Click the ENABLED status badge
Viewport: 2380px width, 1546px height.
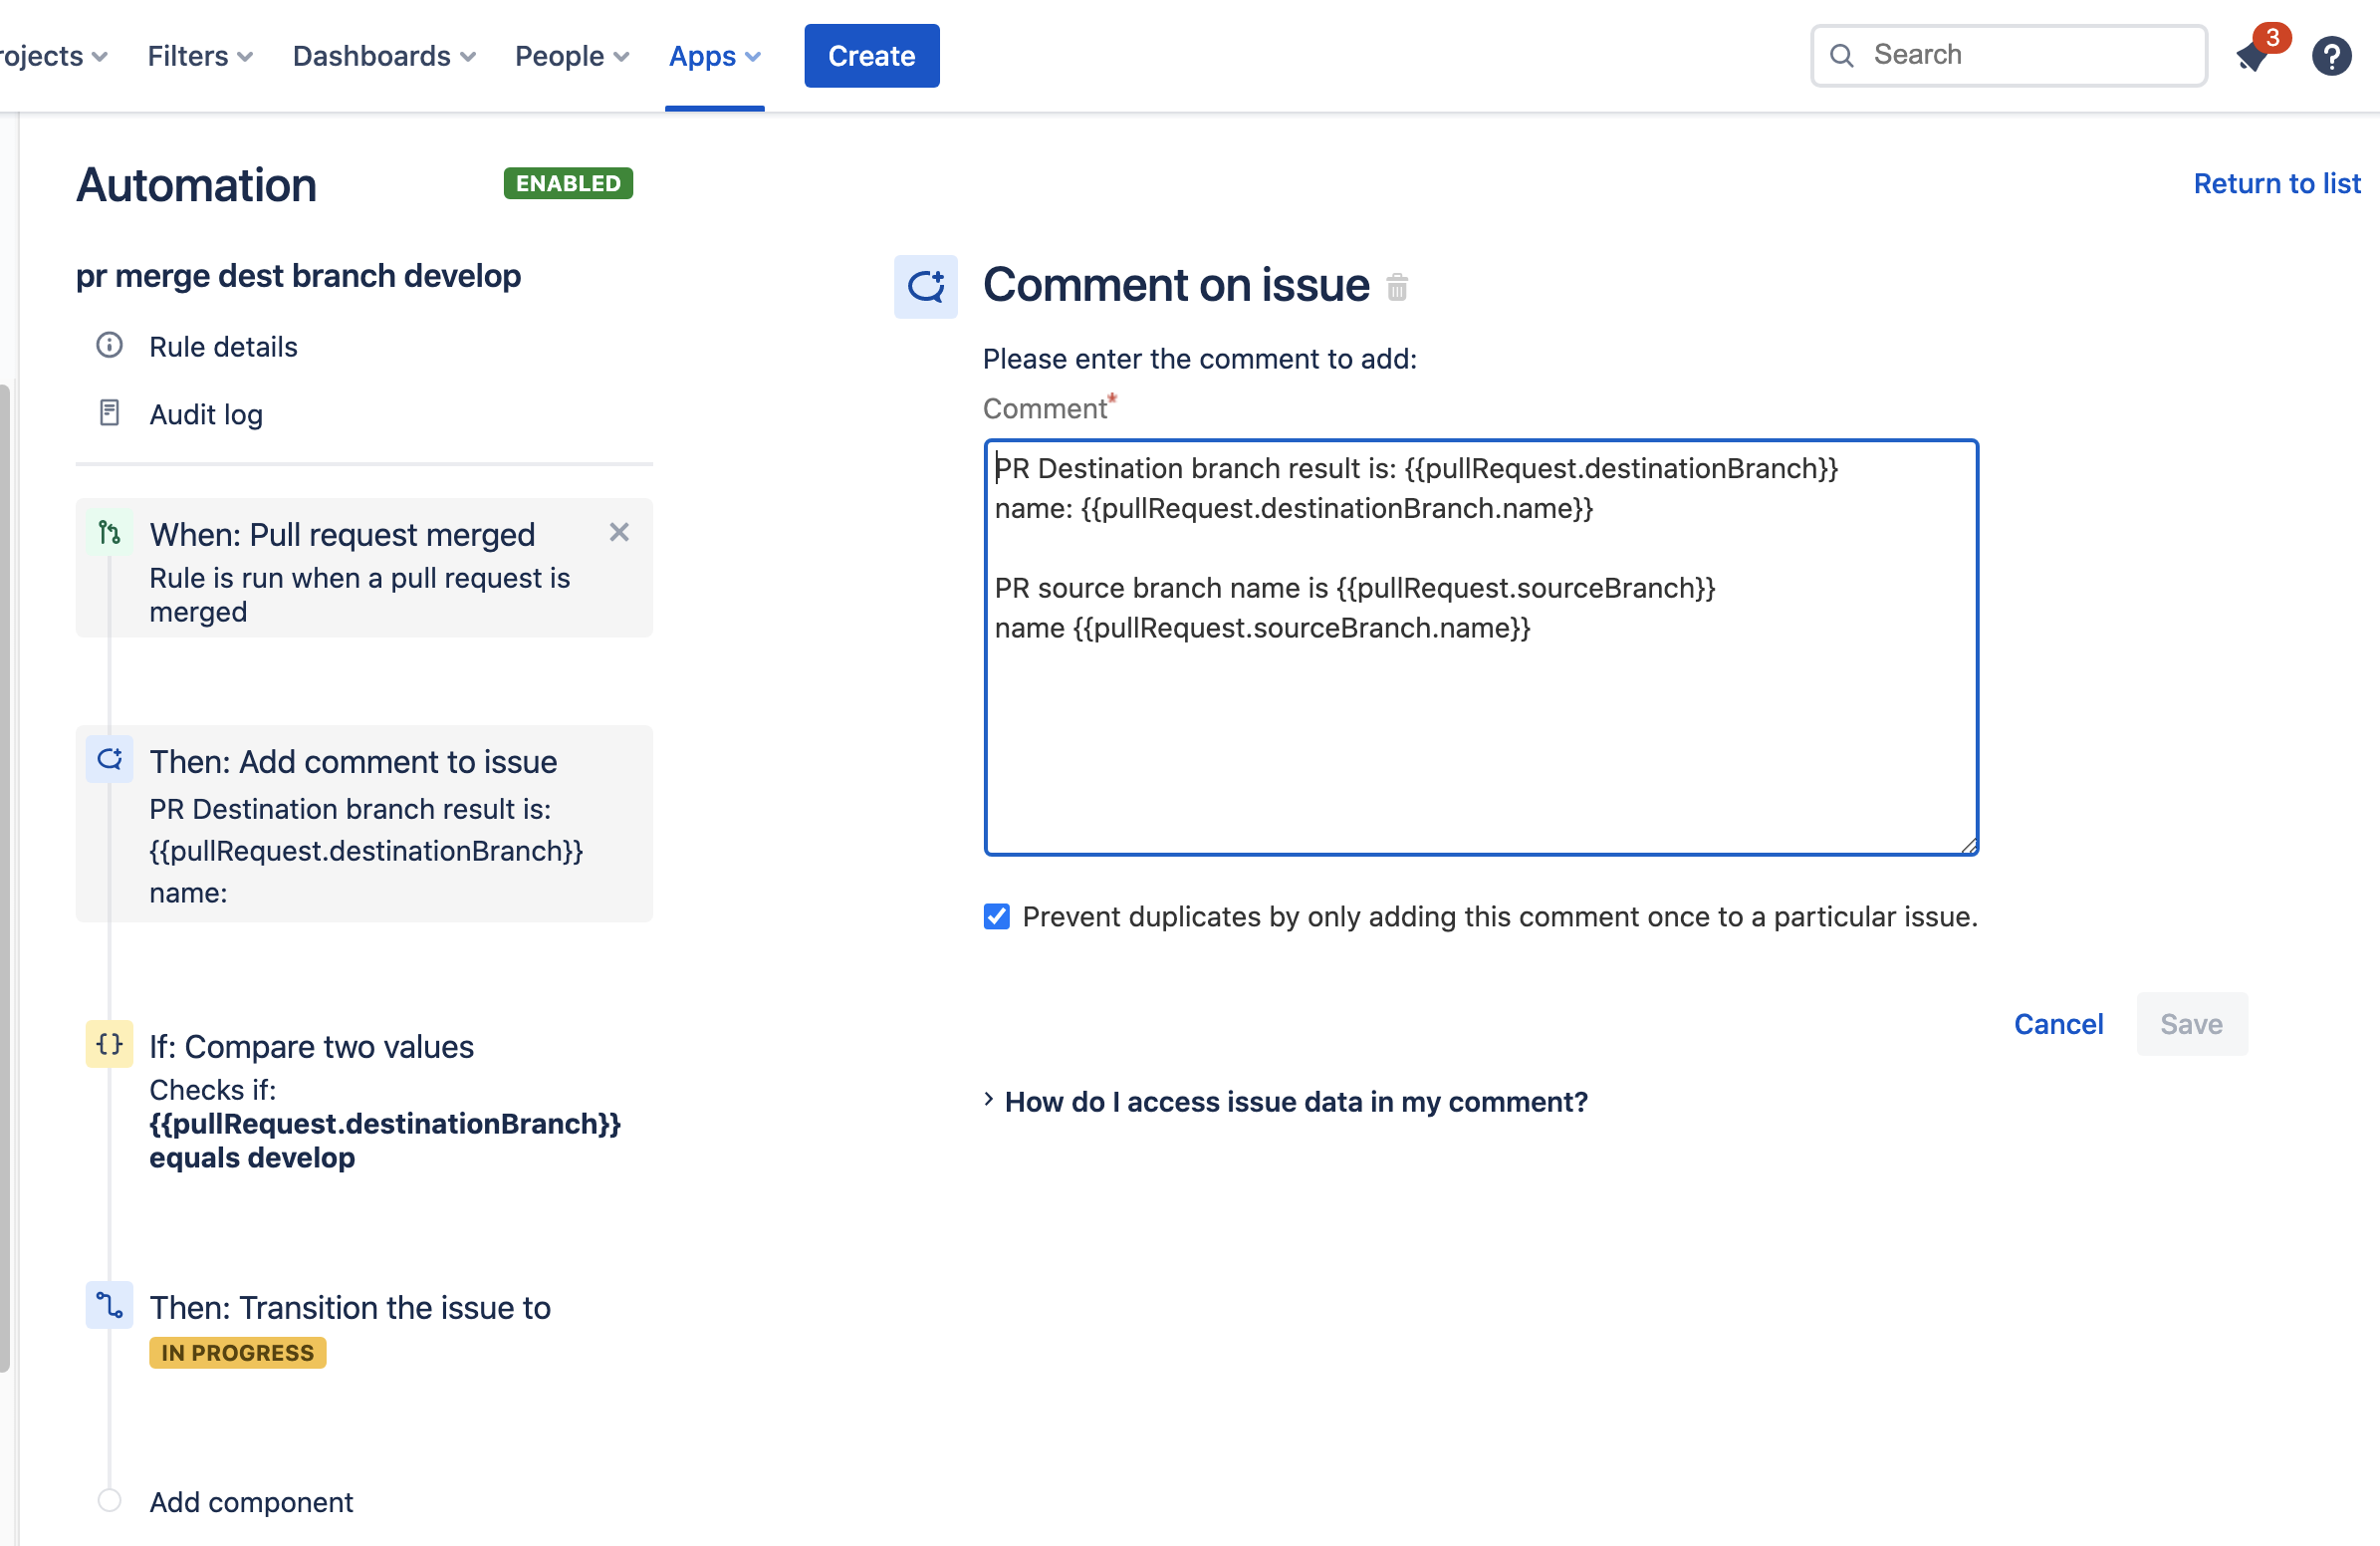point(568,184)
